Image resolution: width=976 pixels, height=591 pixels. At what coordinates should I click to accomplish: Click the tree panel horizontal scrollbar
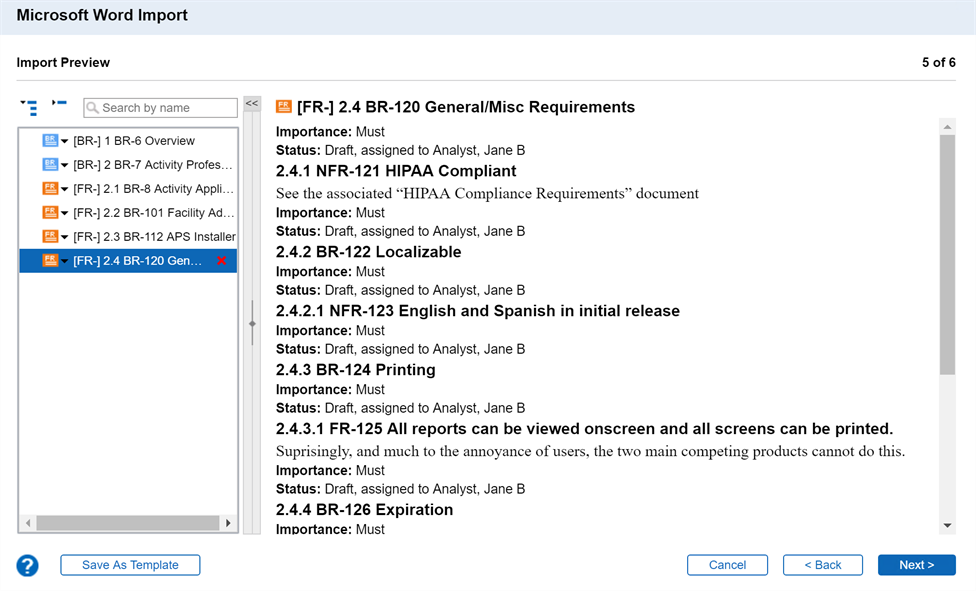coord(127,523)
